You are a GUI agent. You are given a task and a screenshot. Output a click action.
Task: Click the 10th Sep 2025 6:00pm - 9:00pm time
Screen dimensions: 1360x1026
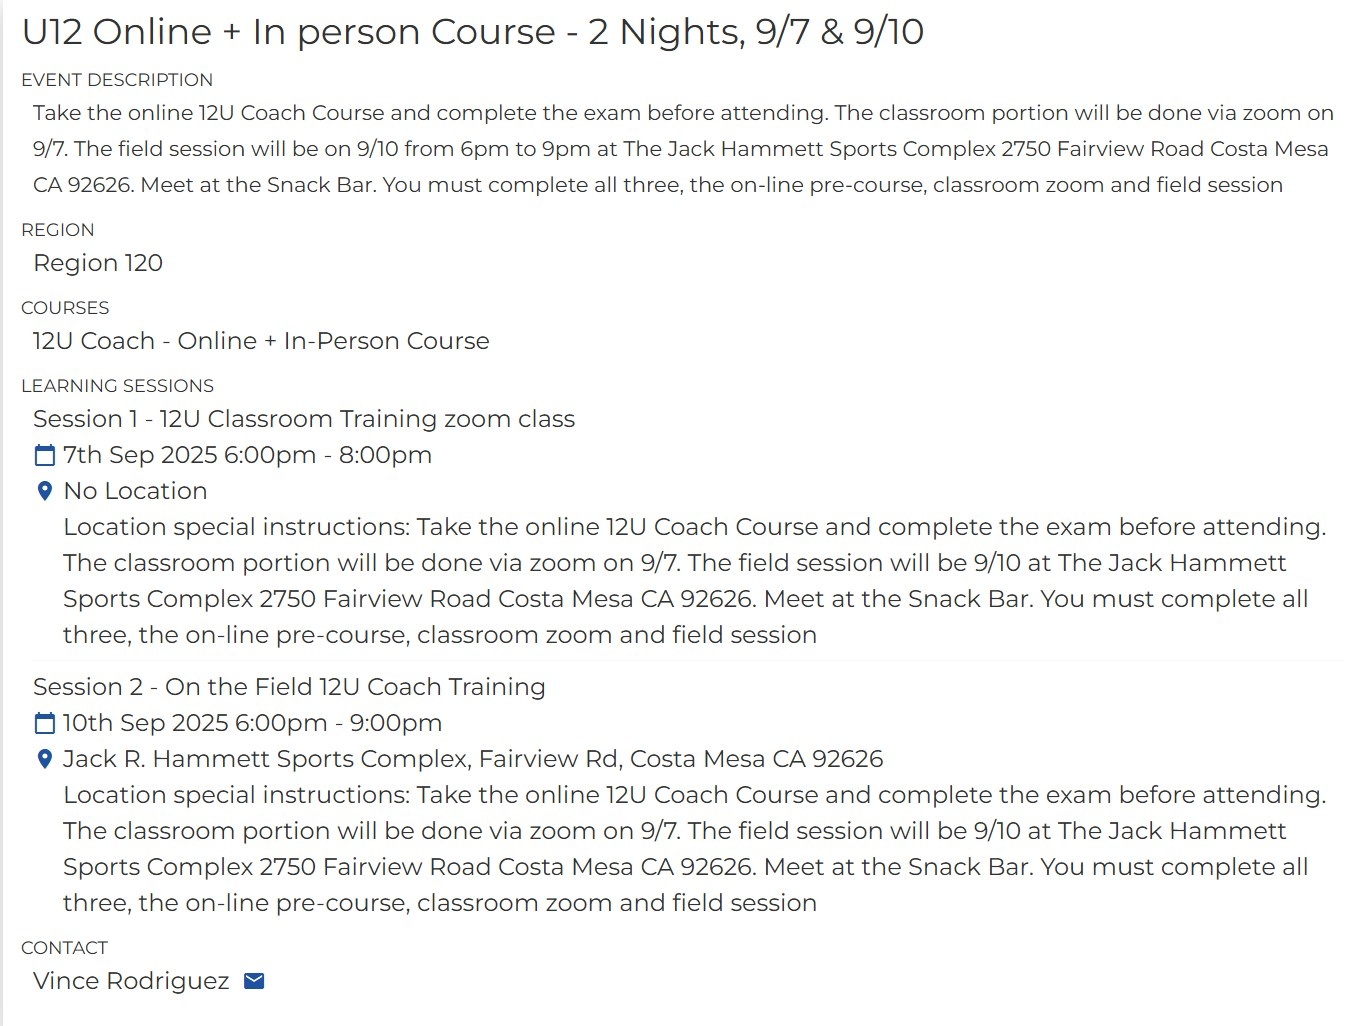(x=252, y=723)
